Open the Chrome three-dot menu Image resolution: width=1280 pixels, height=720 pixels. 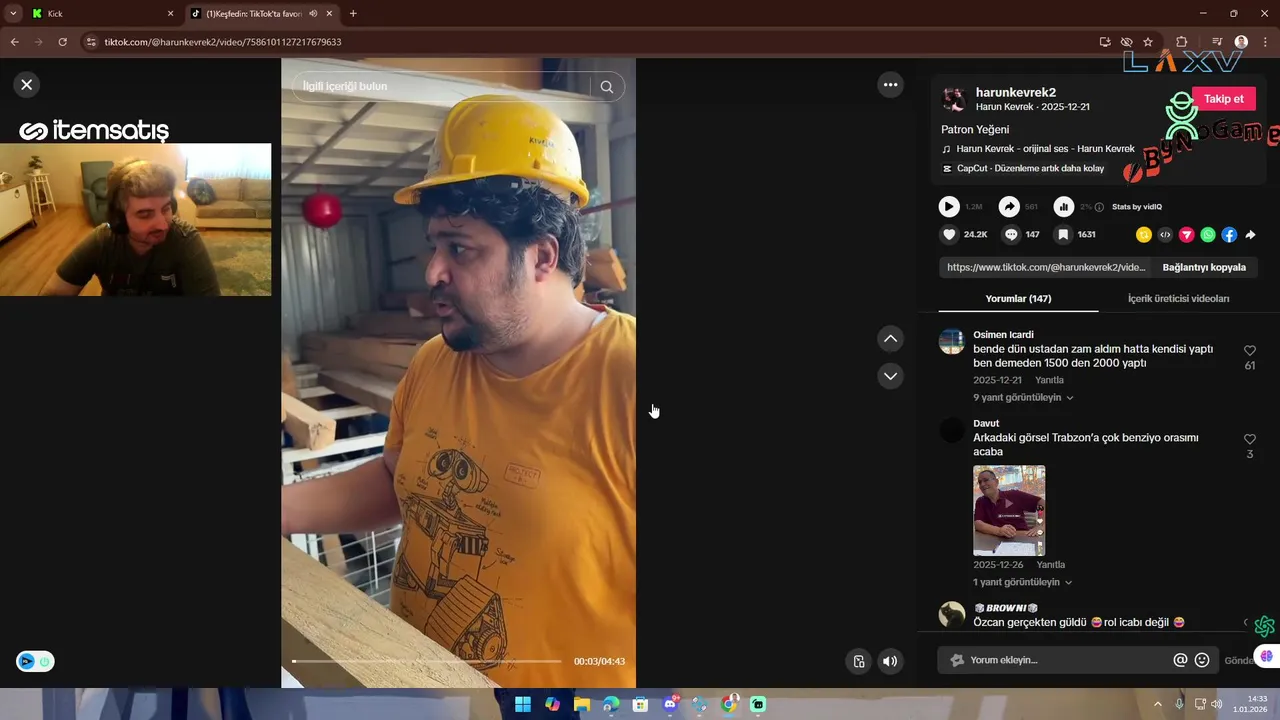click(x=1264, y=42)
